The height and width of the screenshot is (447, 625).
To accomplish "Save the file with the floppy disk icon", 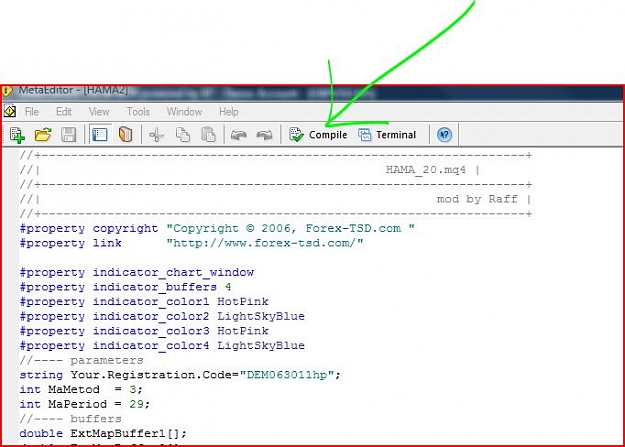I will pos(68,135).
